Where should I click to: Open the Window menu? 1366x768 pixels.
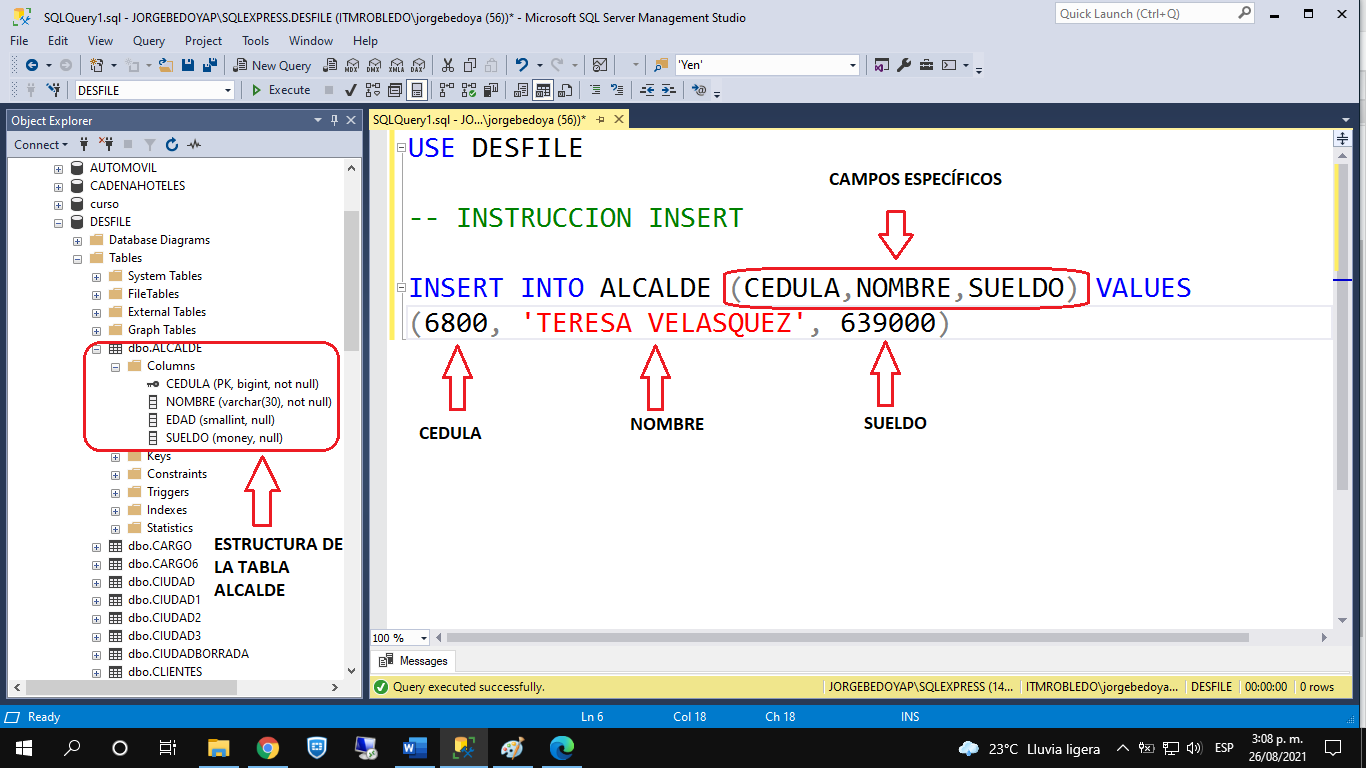click(311, 41)
